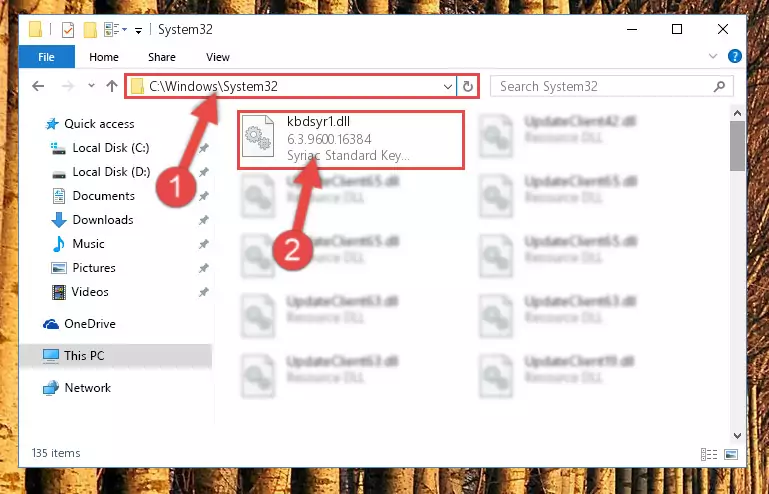Viewport: 769px width, 494px height.
Task: Open Local Disk (C:) in sidebar
Action: [x=111, y=148]
